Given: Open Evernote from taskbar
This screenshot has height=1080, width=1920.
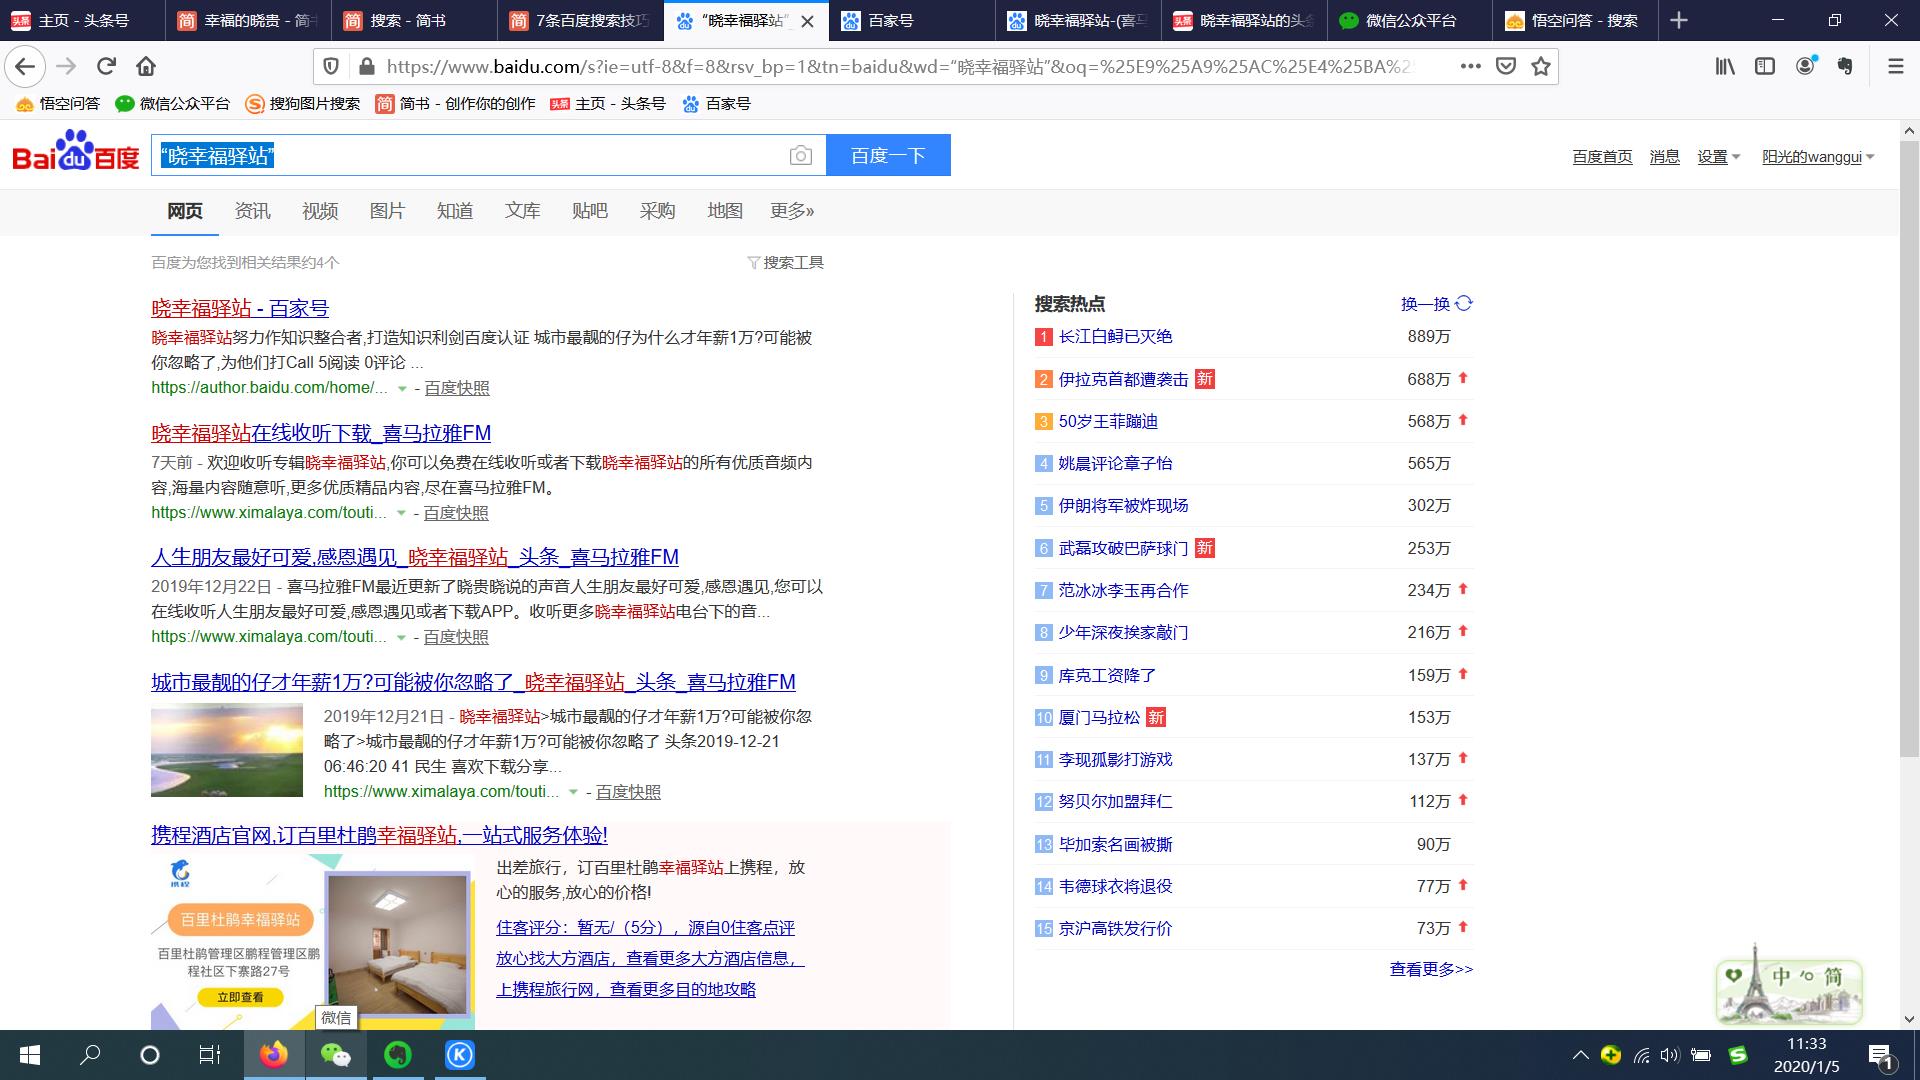Looking at the screenshot, I should click(x=398, y=1055).
